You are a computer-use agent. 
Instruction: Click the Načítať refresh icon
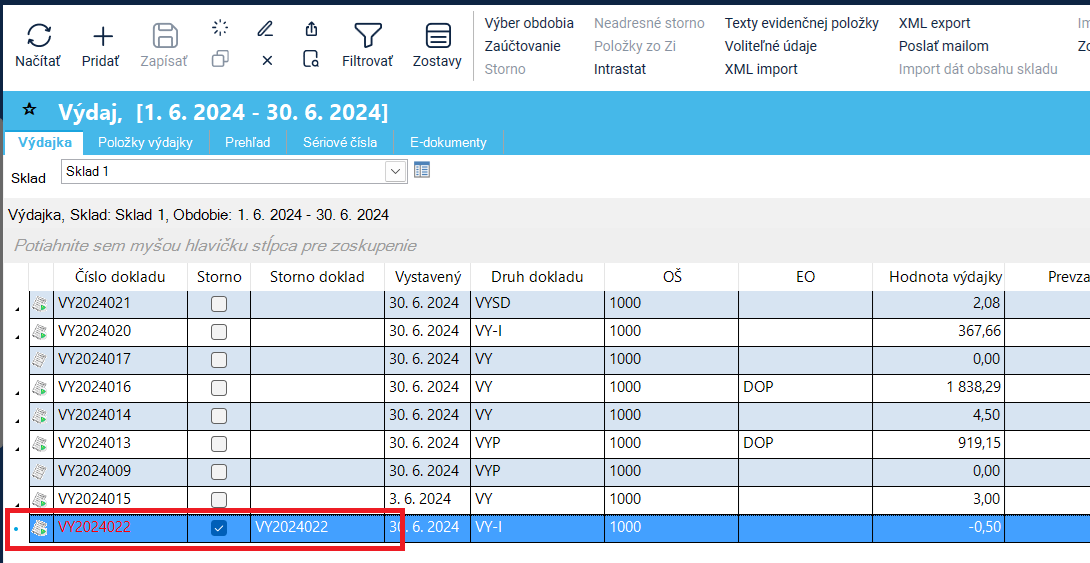38,37
